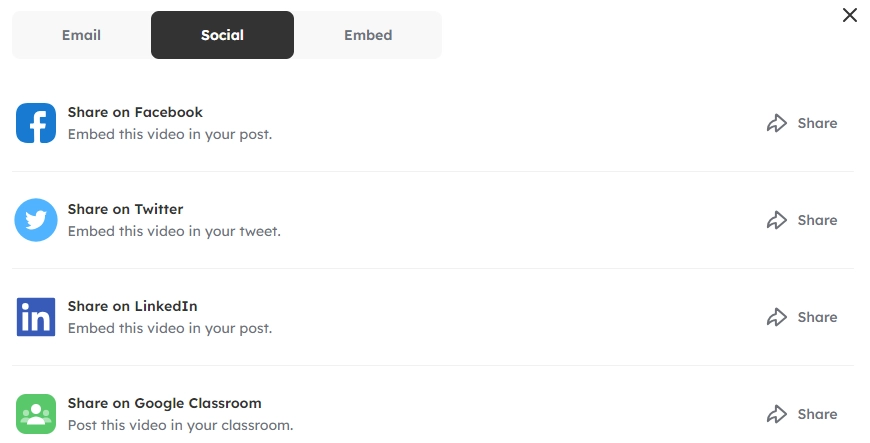Click the Twitter bird icon
Image resolution: width=870 pixels, height=443 pixels.
point(36,220)
